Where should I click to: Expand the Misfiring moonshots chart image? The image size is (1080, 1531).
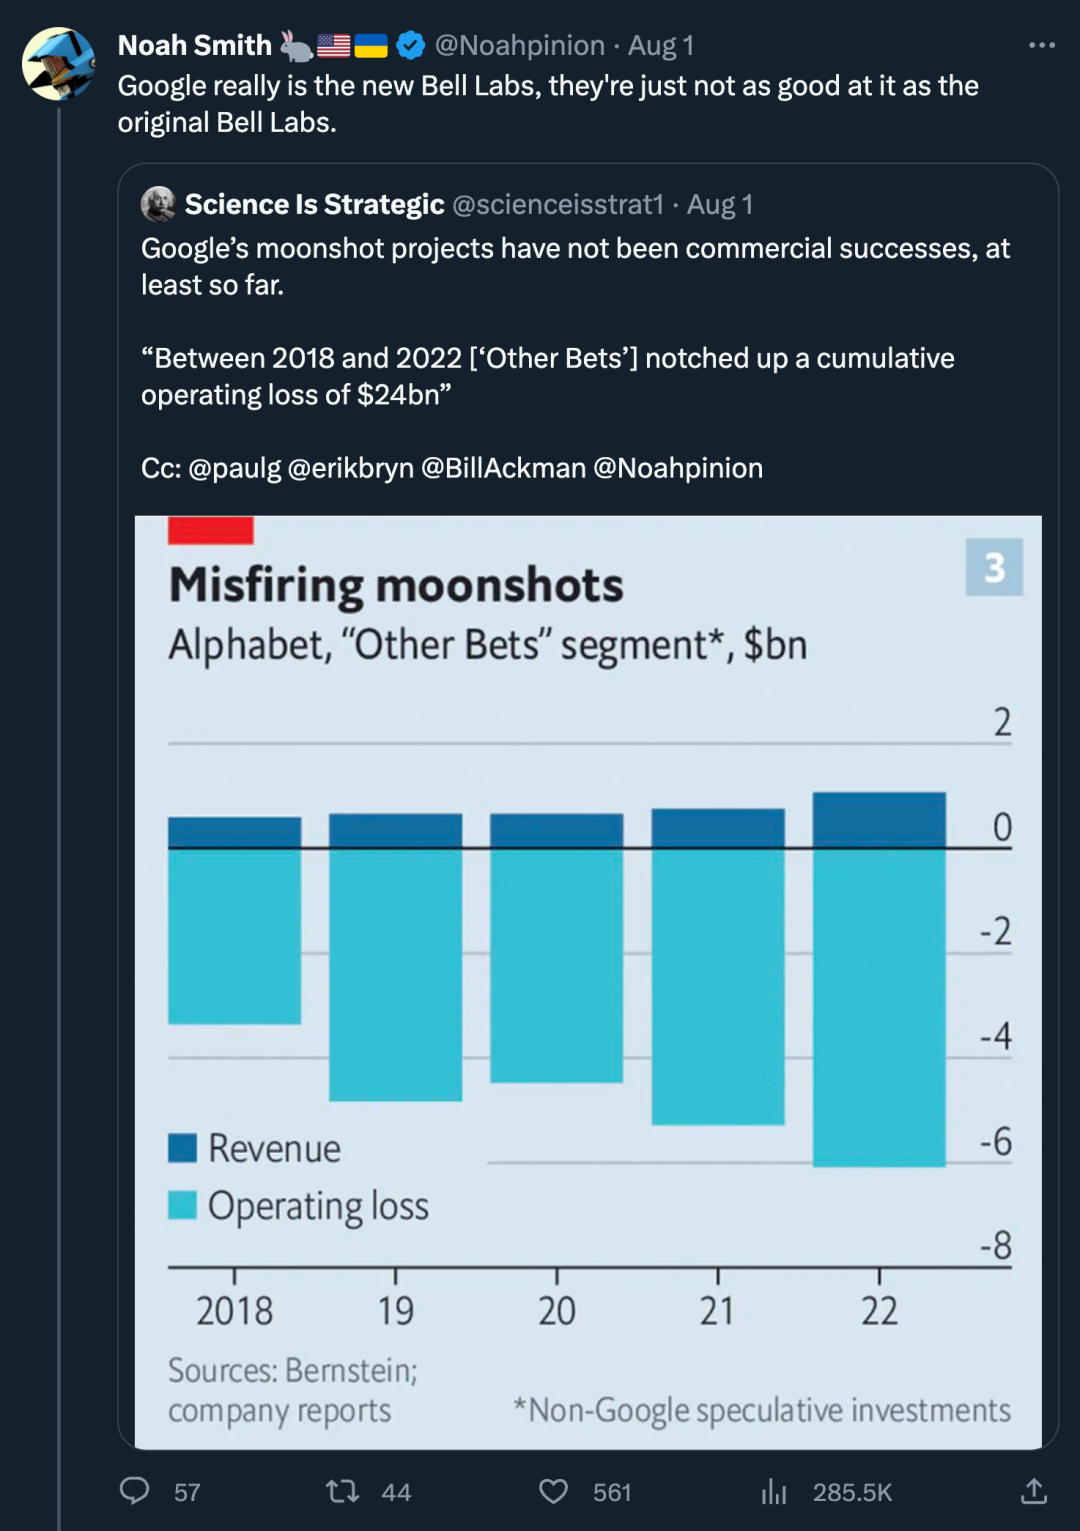pos(588,982)
